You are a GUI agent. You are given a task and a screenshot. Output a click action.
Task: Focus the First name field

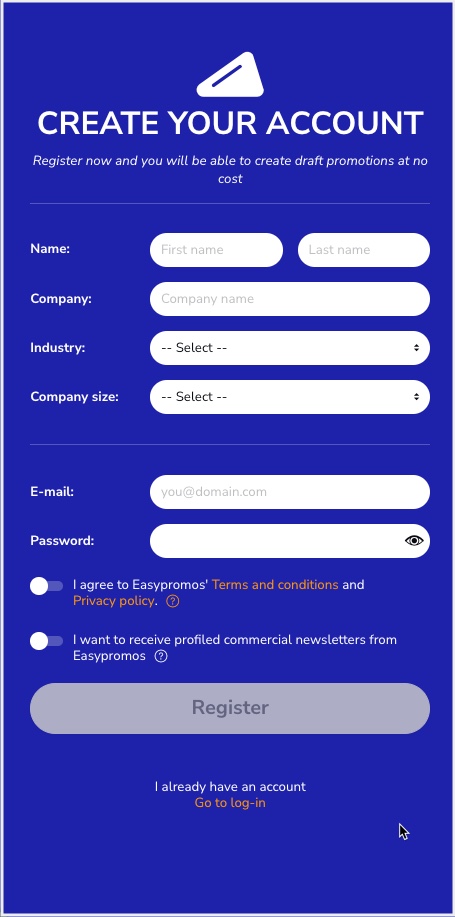click(216, 250)
